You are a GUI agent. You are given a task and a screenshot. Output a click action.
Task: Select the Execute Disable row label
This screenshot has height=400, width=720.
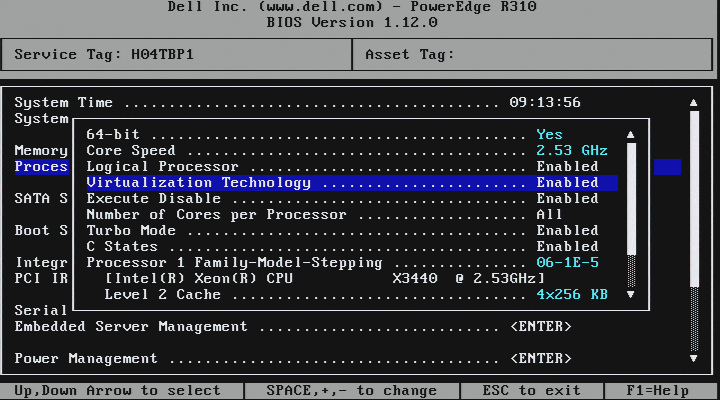(x=154, y=198)
